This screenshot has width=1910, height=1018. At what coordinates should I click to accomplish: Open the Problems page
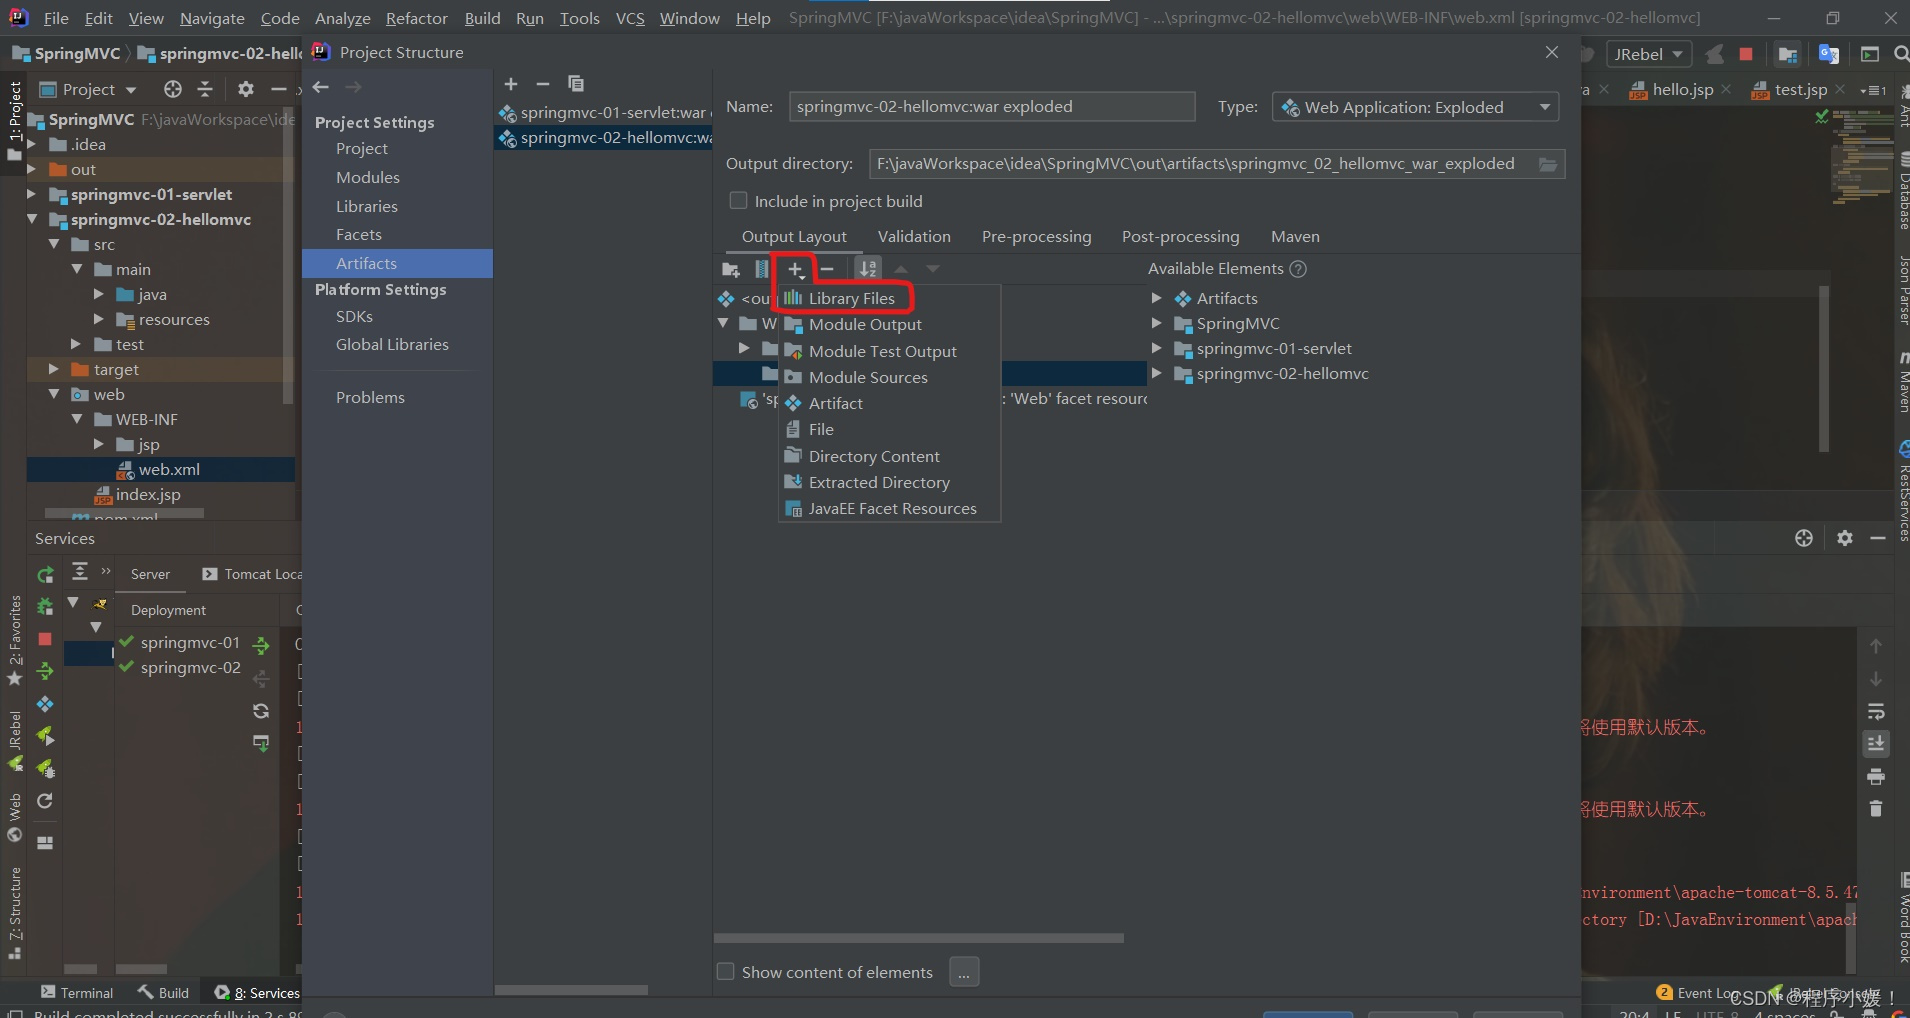pyautogui.click(x=370, y=397)
